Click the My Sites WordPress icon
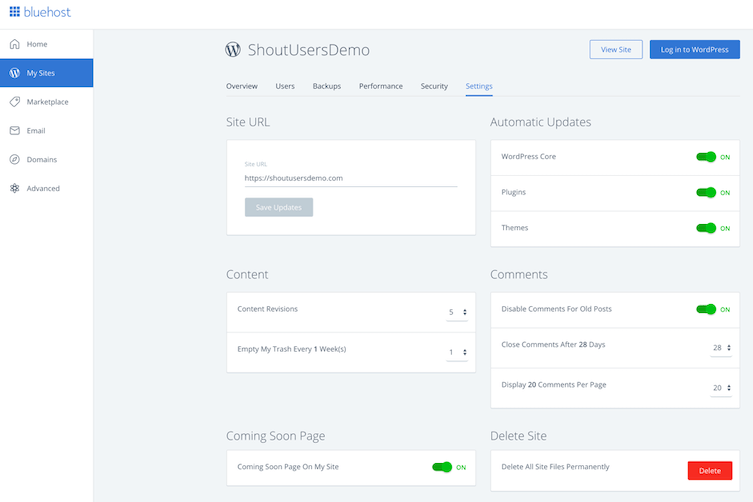The width and height of the screenshot is (753, 502). click(x=15, y=73)
